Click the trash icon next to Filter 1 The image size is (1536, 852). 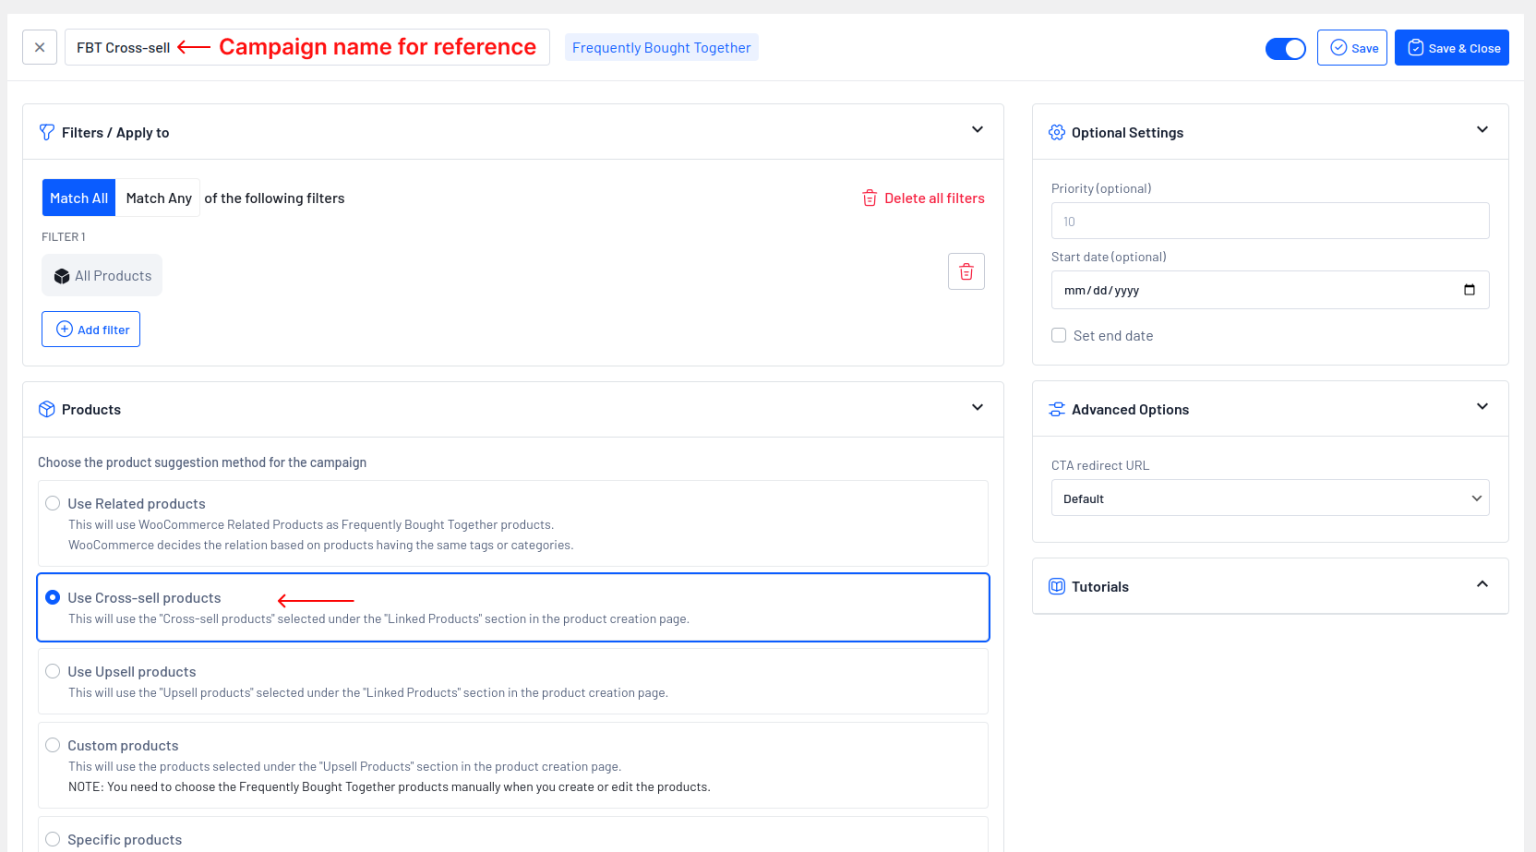coord(966,271)
